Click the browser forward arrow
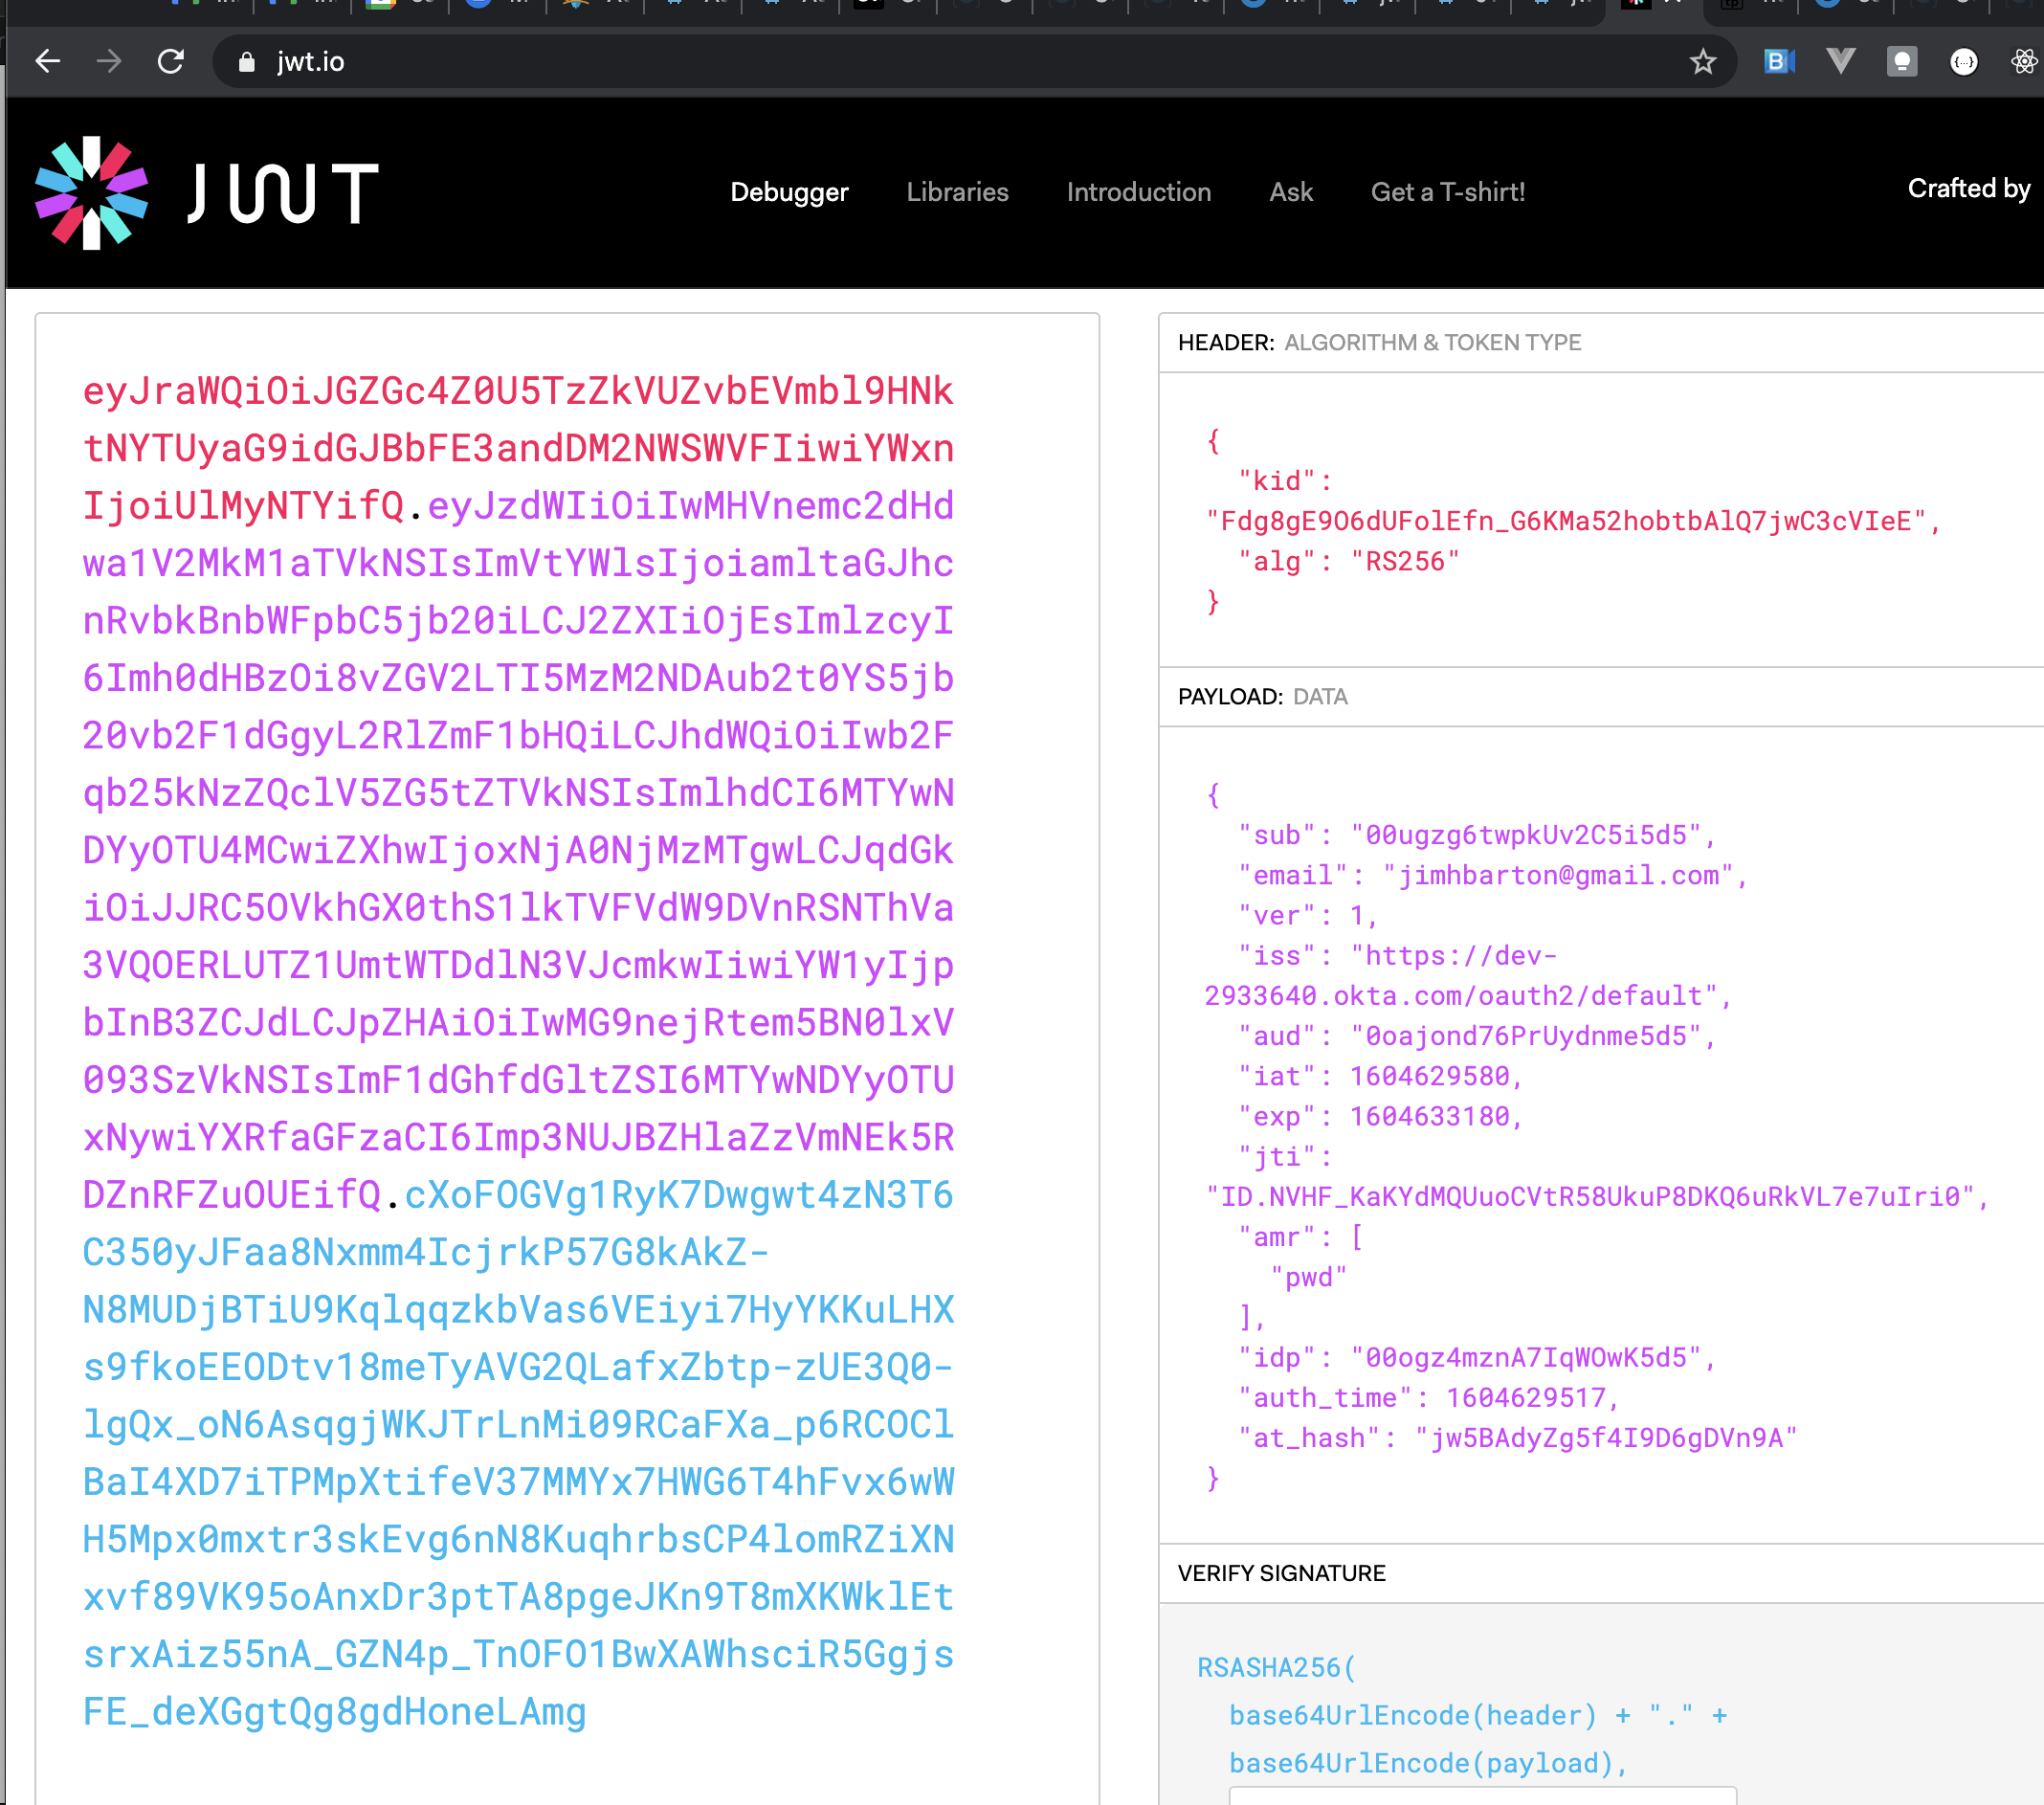Viewport: 2044px width, 1805px height. (x=109, y=62)
